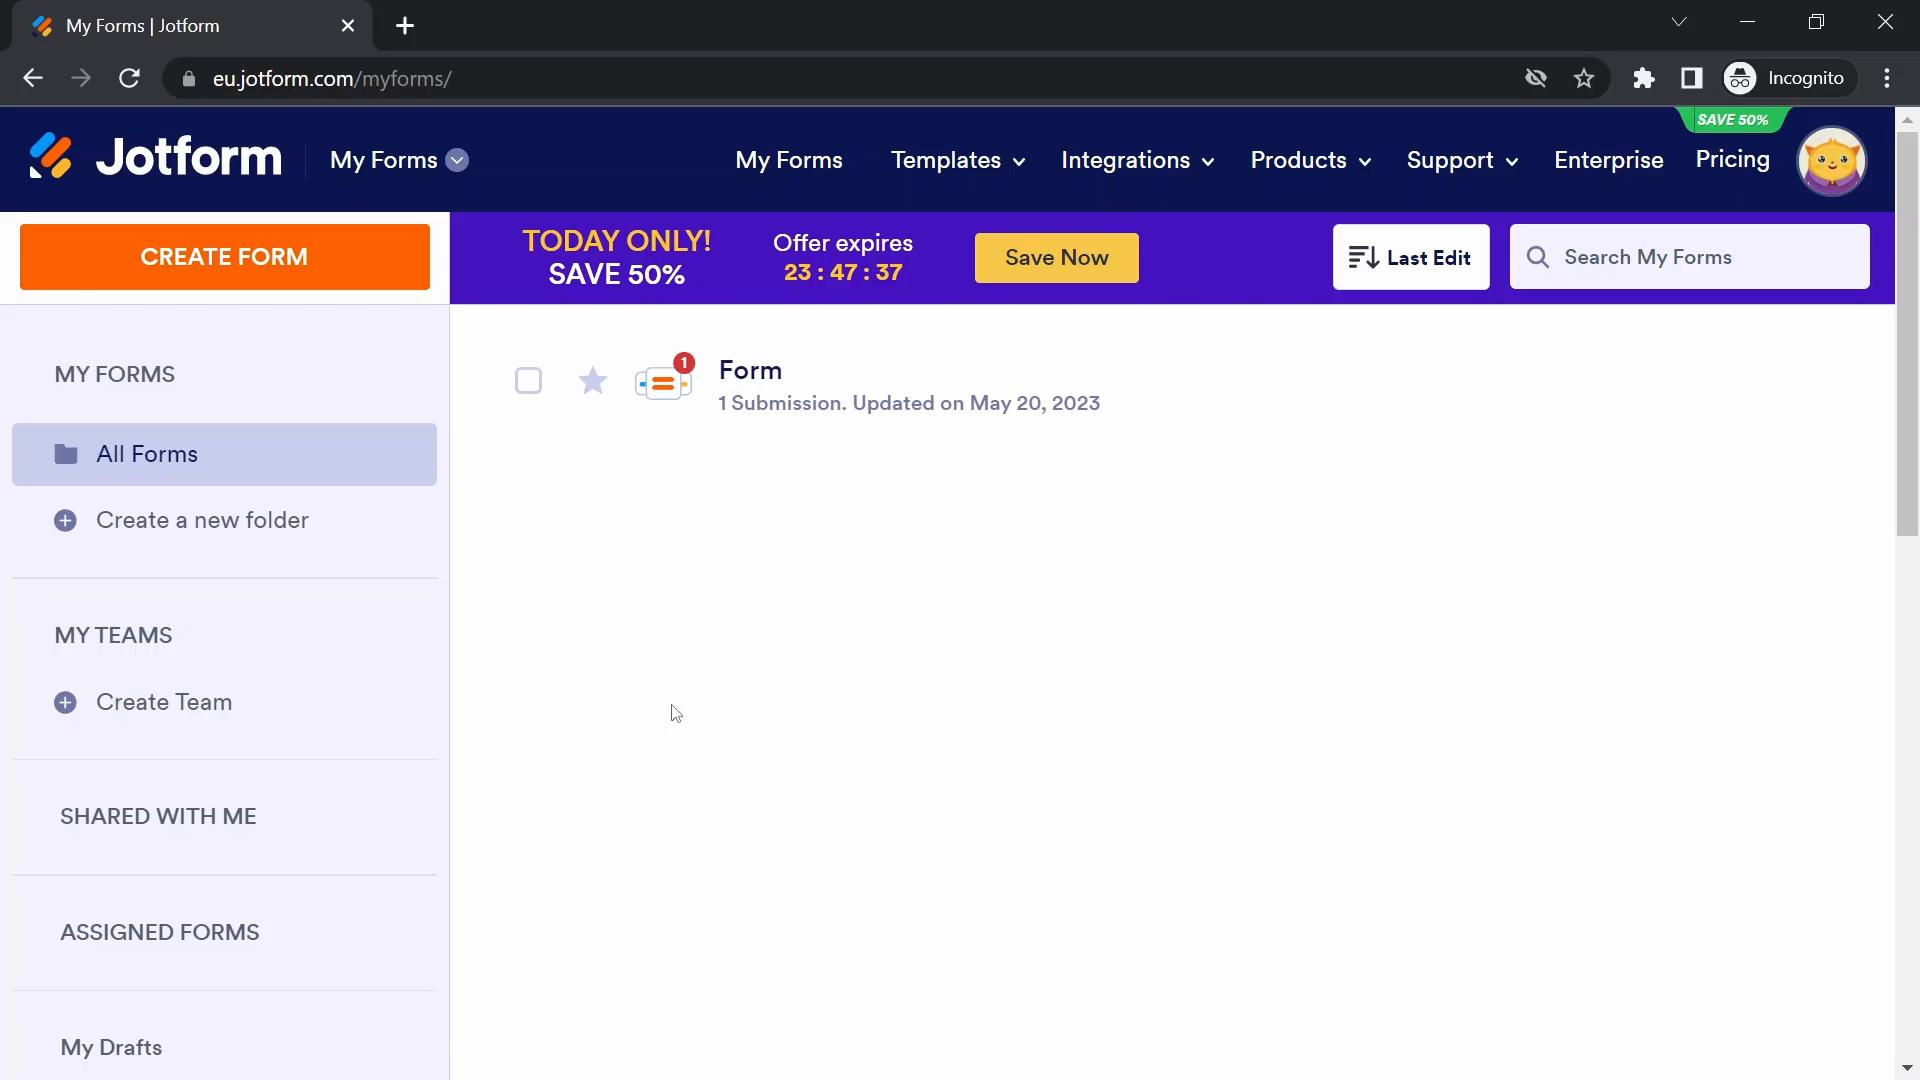This screenshot has width=1920, height=1080.
Task: Select the Pricing menu item
Action: pyautogui.click(x=1733, y=160)
